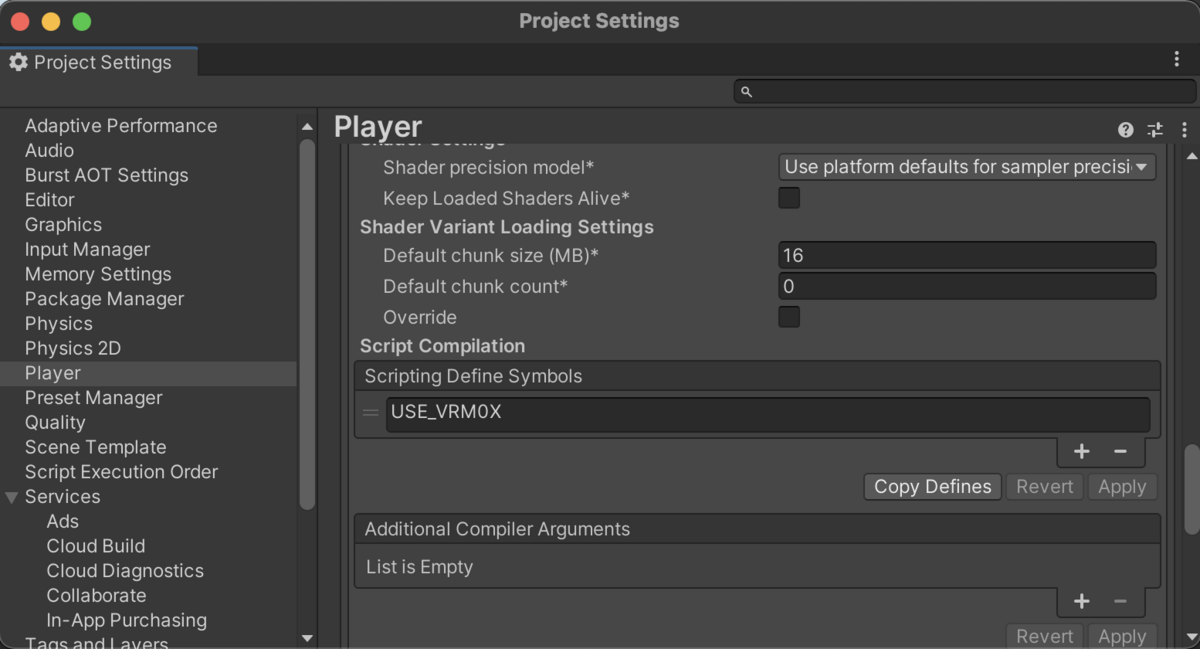
Task: Add a scripting define symbol with the plus icon
Action: coord(1081,451)
